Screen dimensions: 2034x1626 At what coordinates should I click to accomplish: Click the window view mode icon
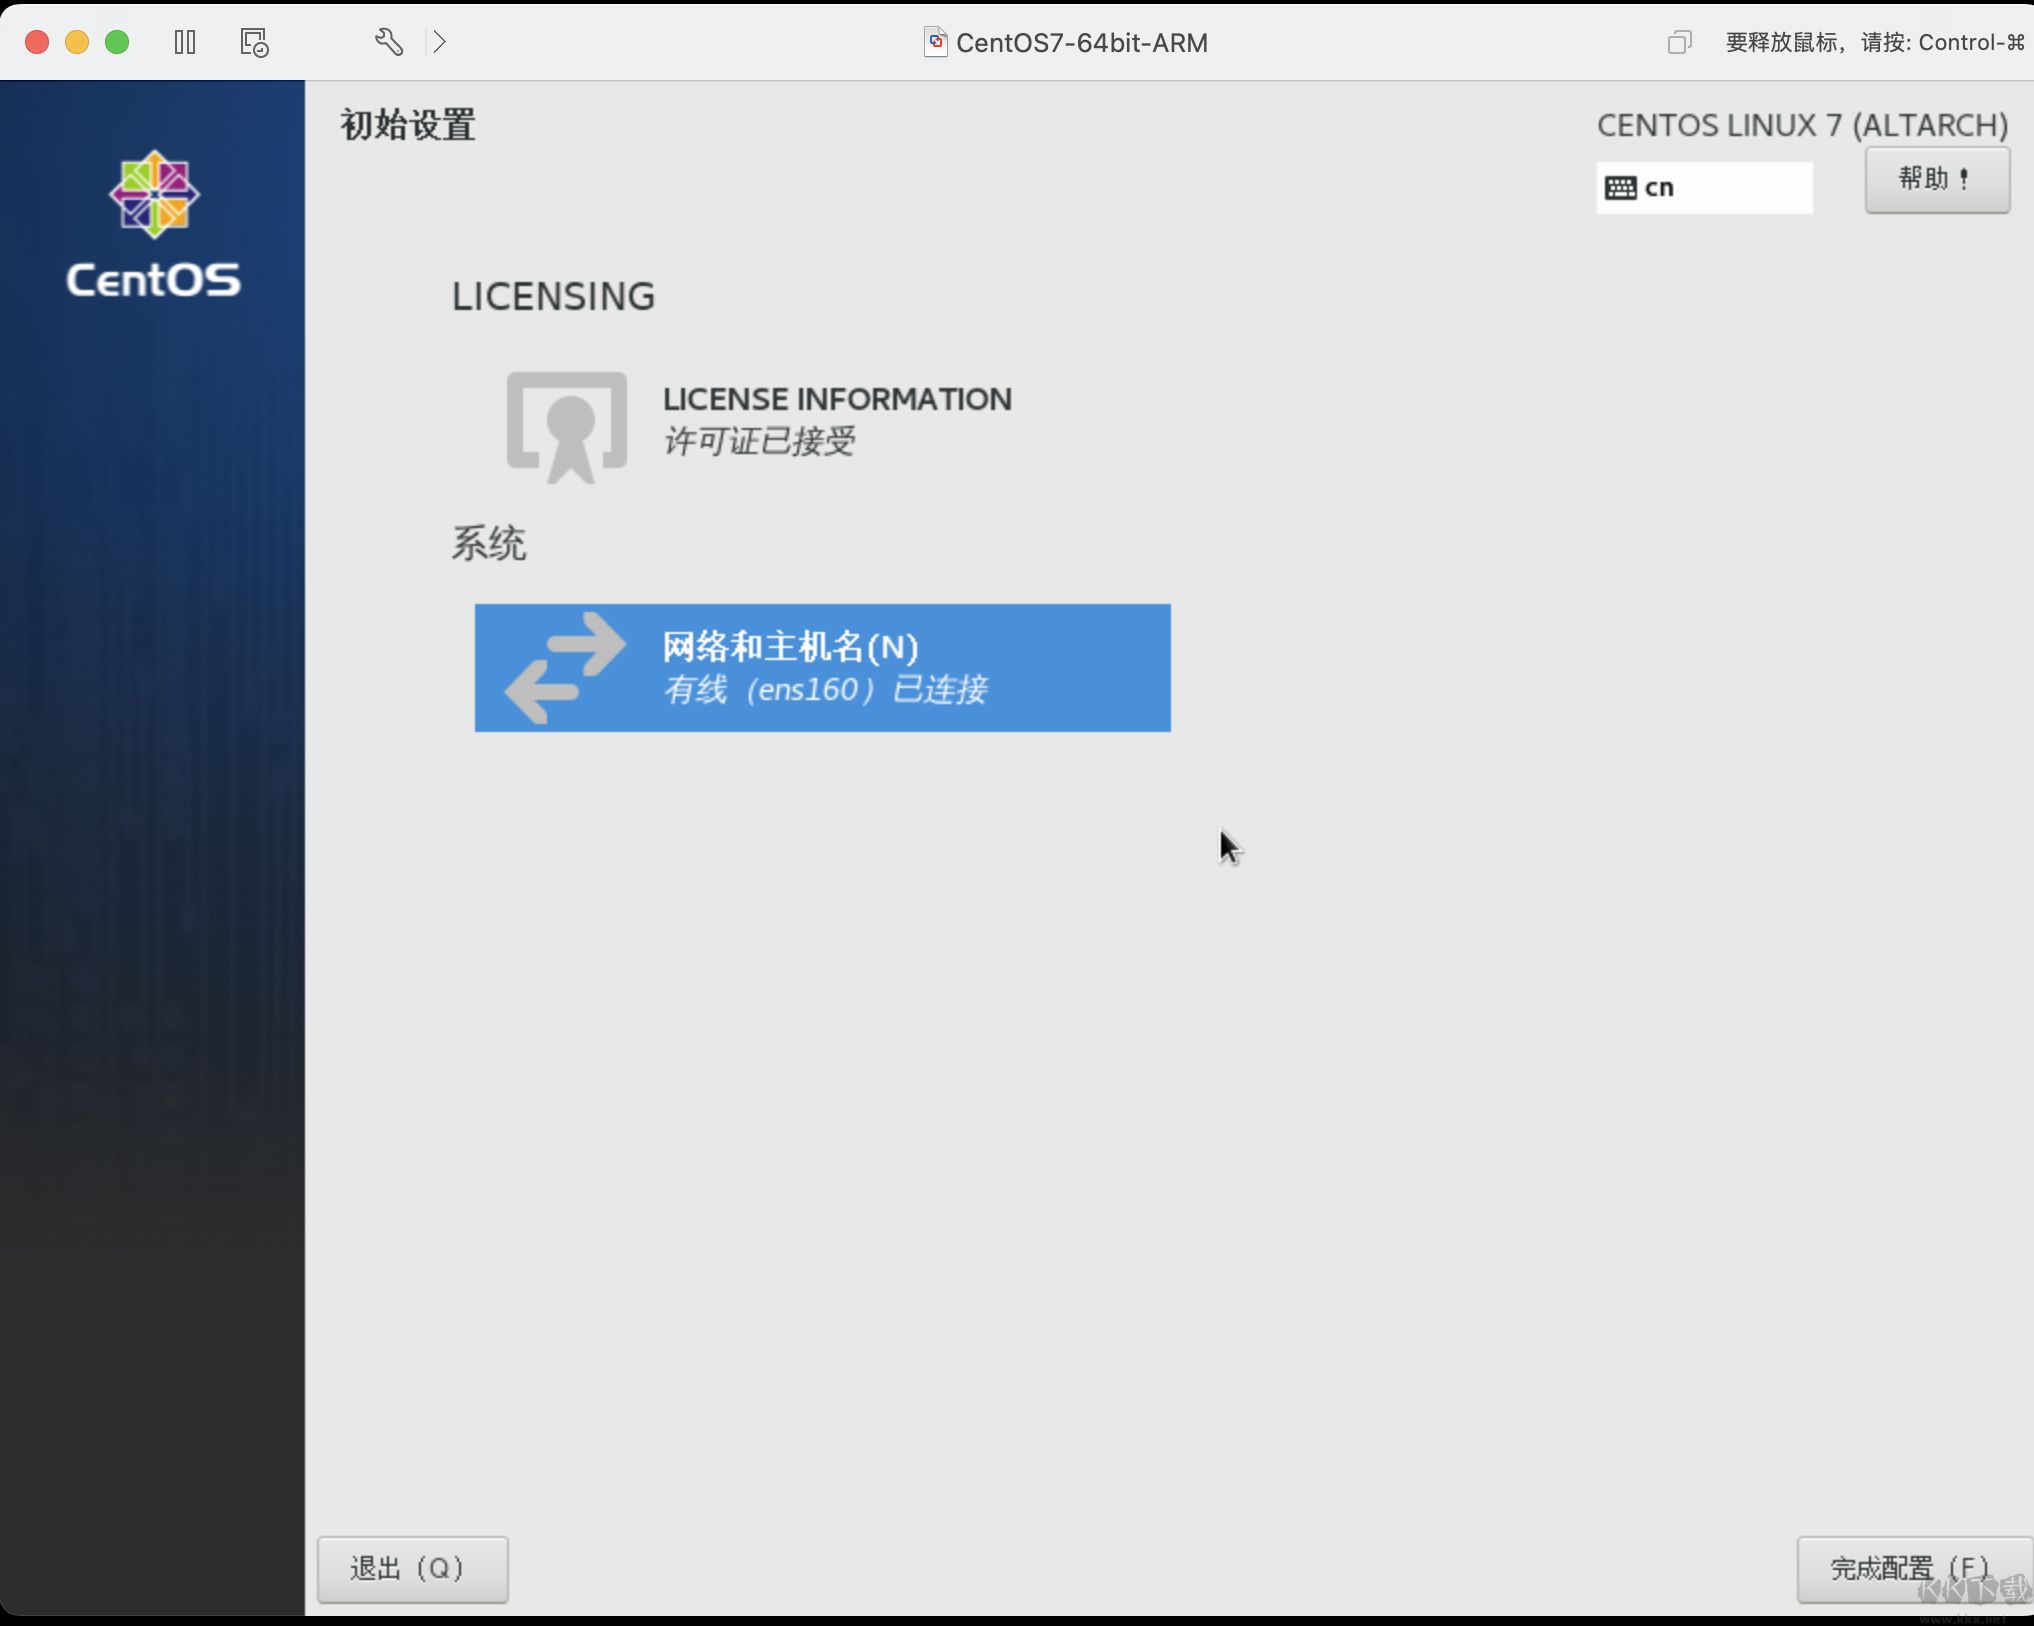point(1679,42)
